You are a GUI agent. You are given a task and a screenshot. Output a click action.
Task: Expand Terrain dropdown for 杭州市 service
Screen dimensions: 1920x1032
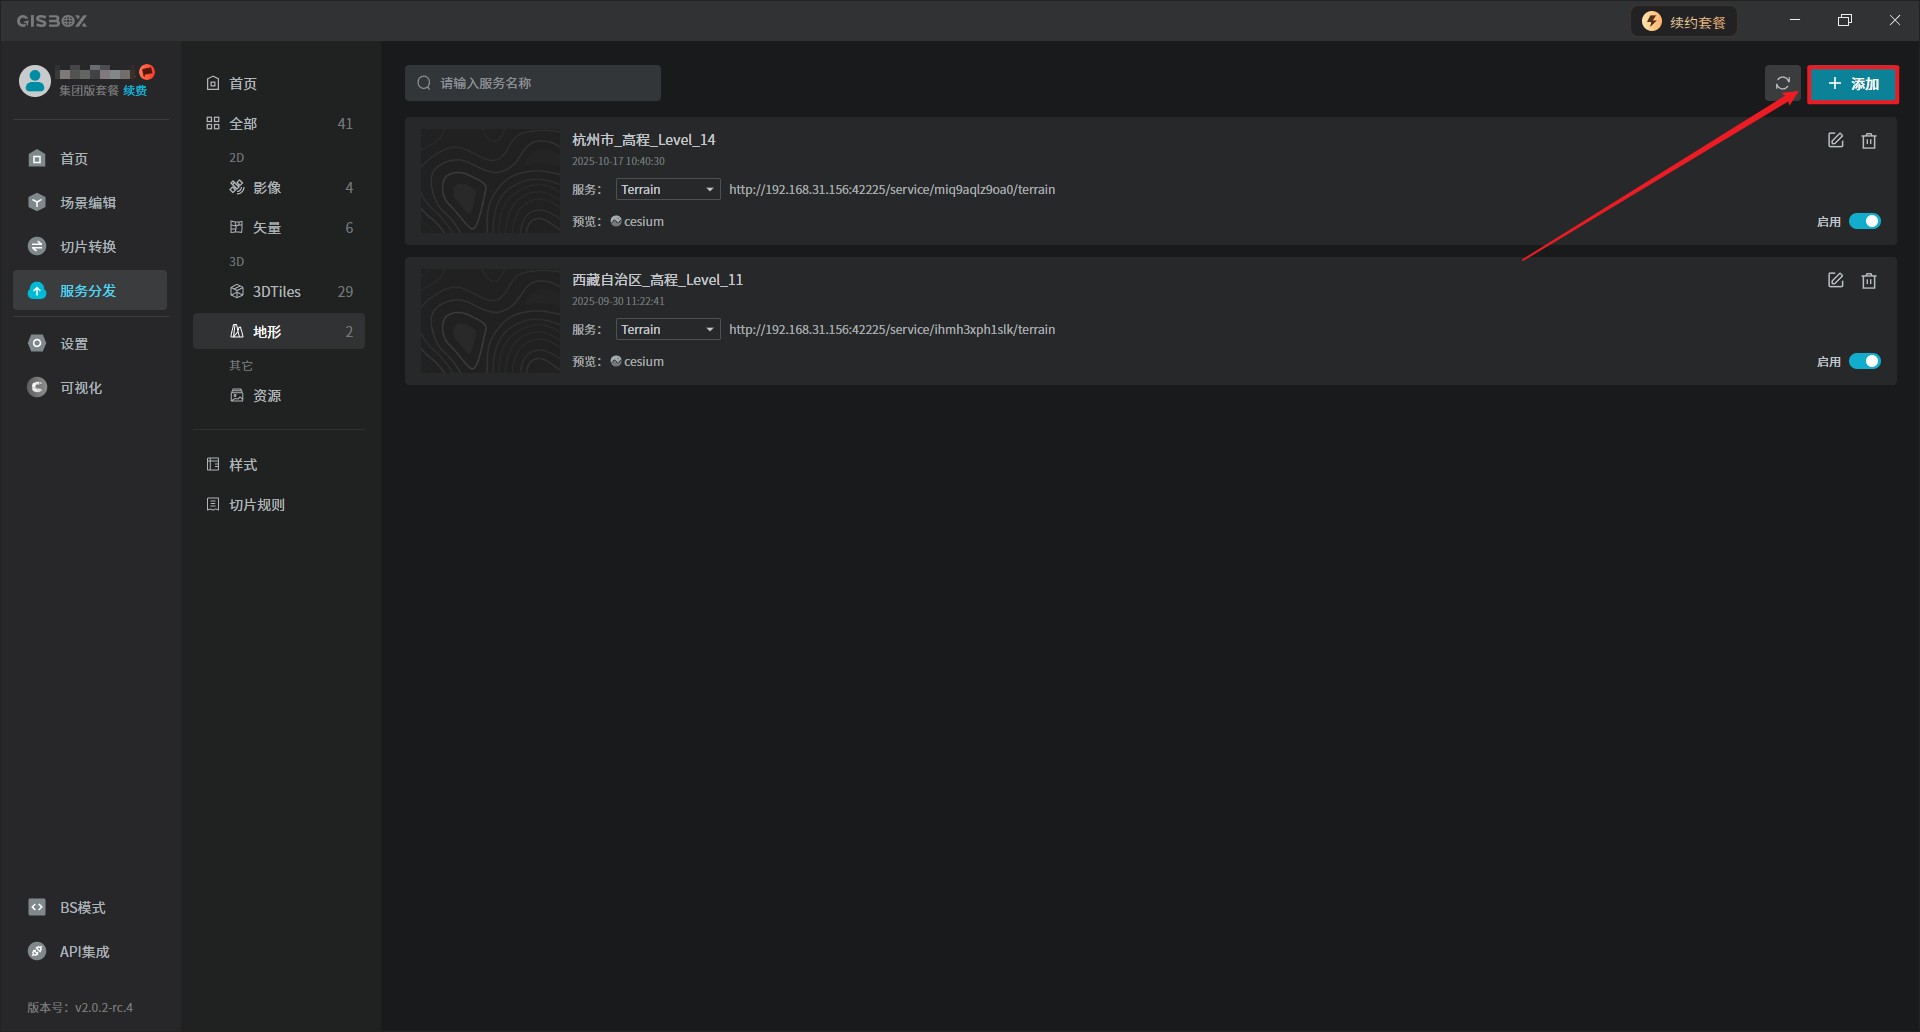point(667,190)
